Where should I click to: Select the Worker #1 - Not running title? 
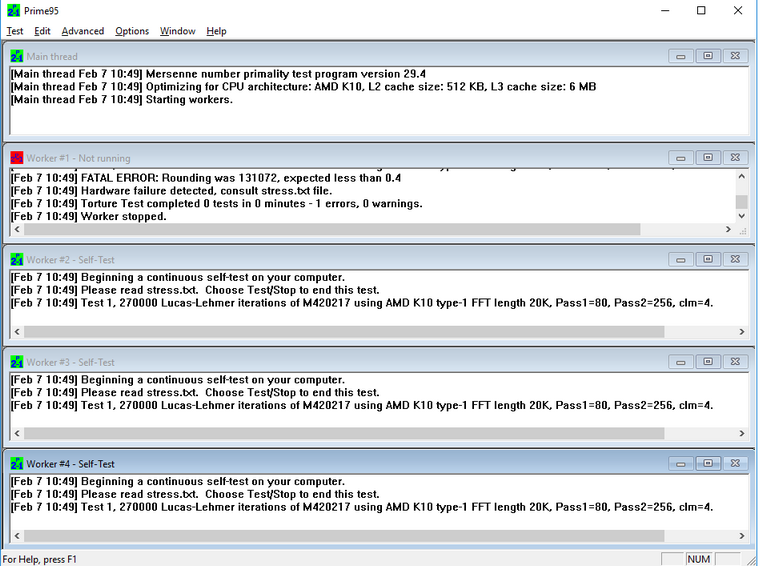click(78, 158)
